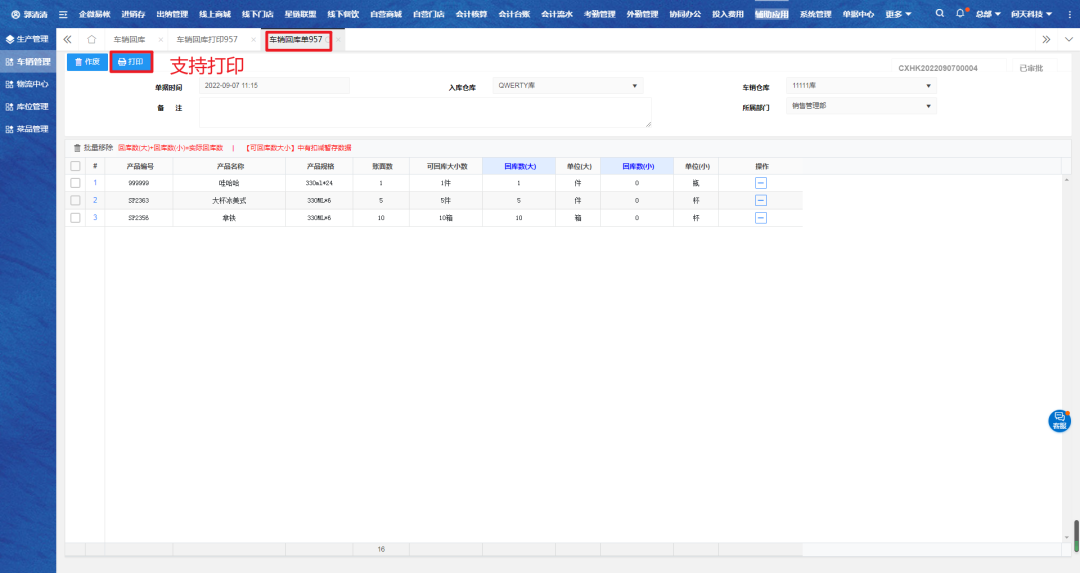Open the 车销仓库 dropdown showing 11111库
The image size is (1080, 573).
coord(861,86)
